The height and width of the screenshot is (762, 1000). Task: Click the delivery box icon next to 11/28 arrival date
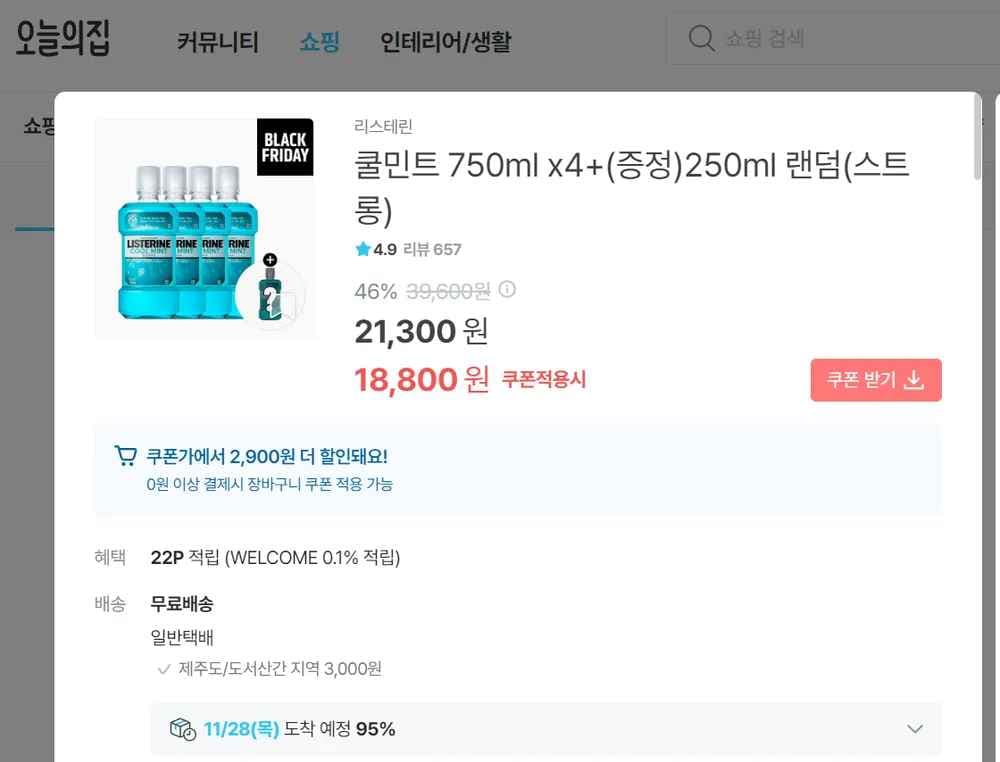coord(180,729)
